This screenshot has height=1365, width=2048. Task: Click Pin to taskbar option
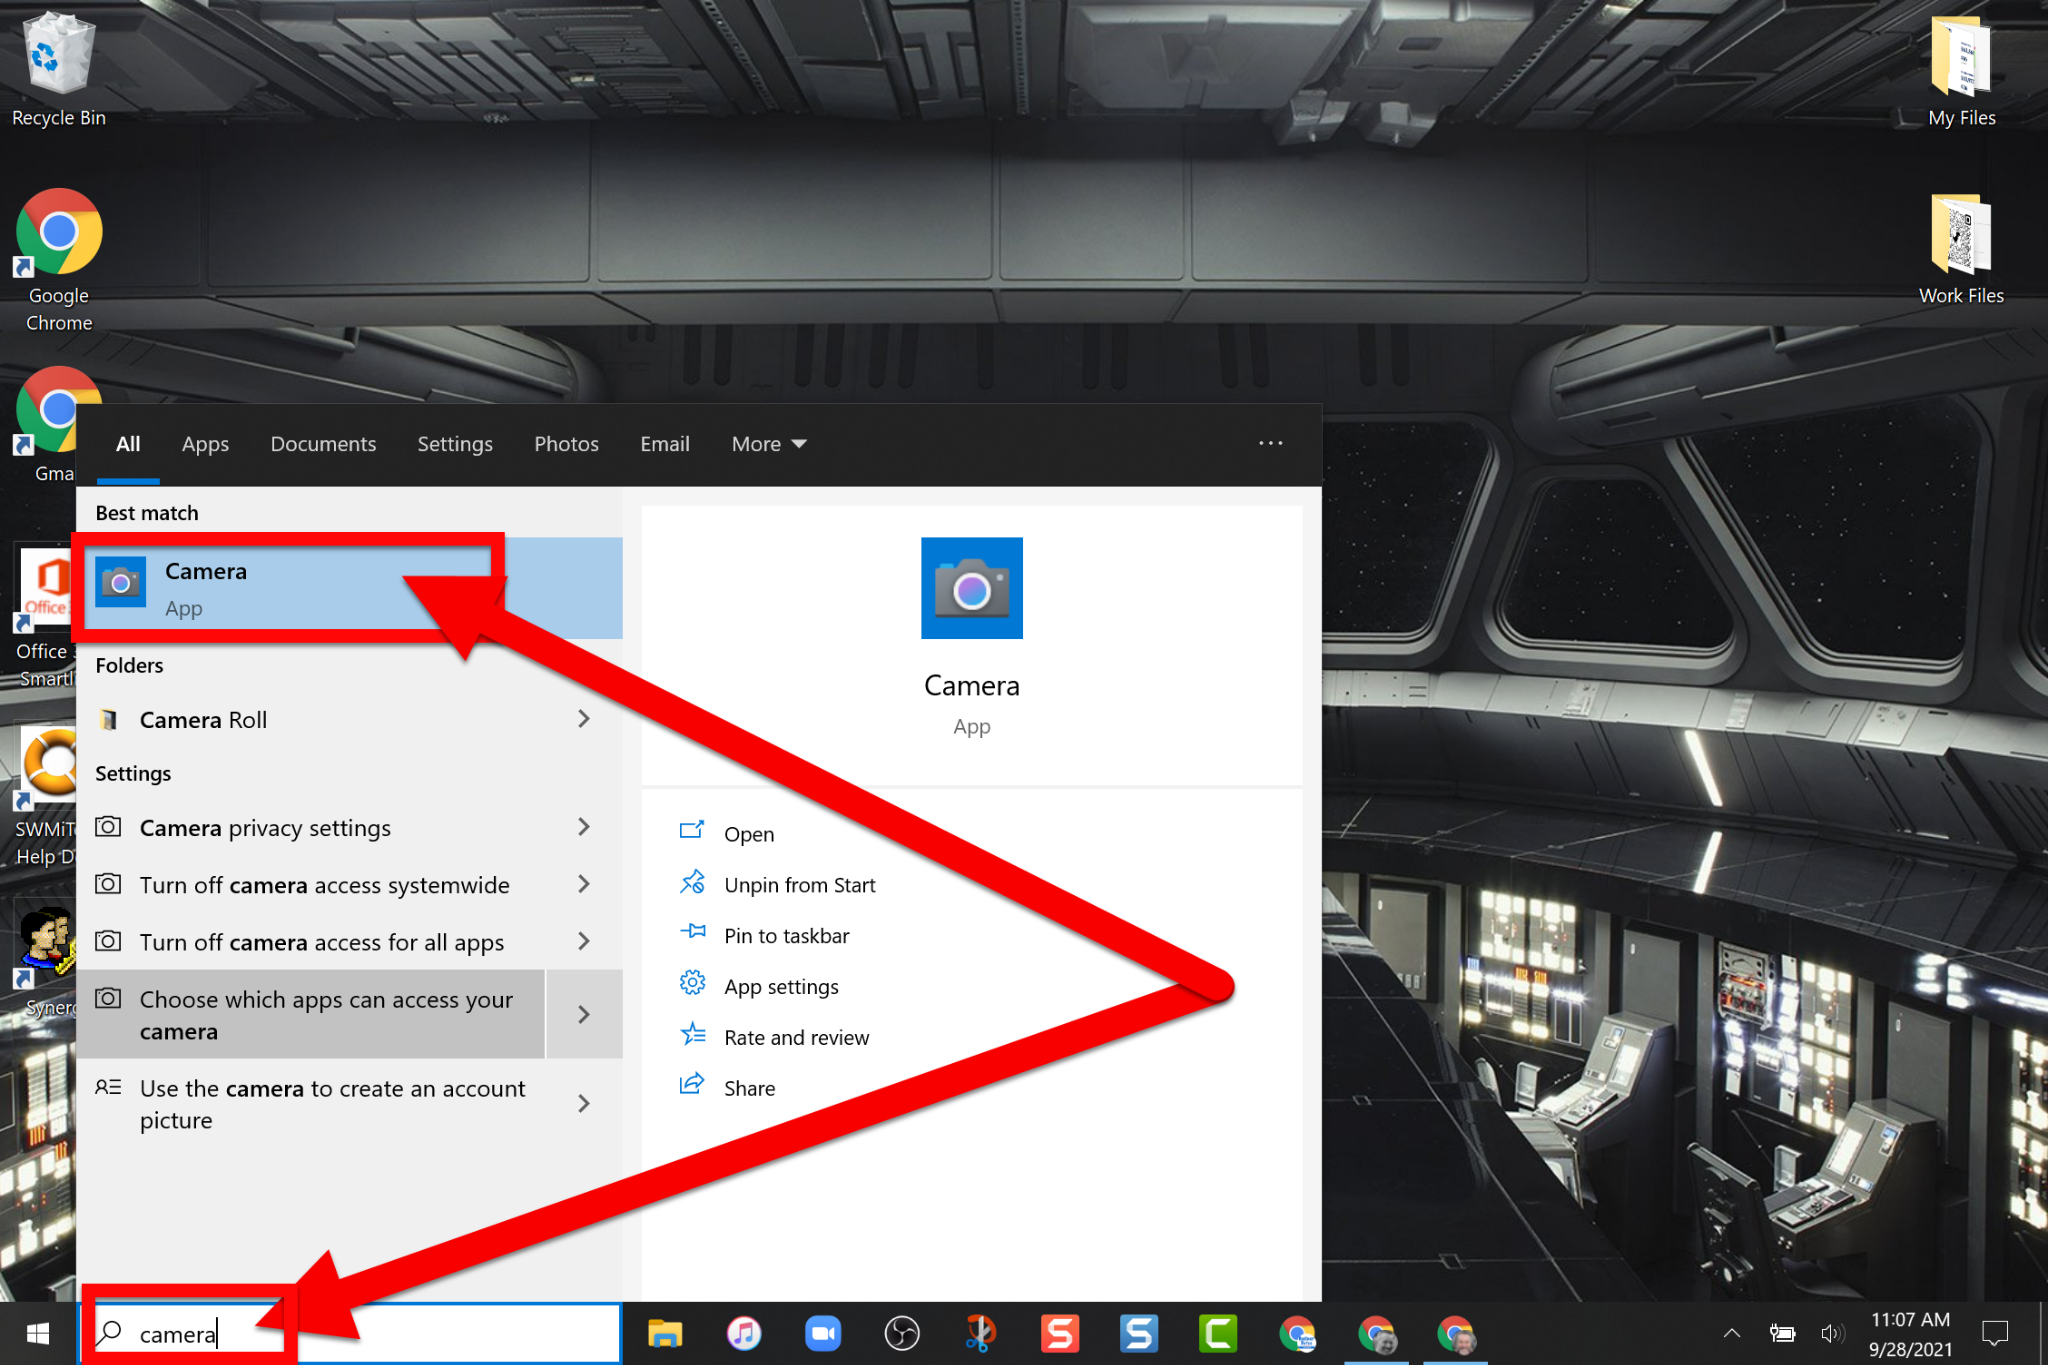tap(786, 936)
